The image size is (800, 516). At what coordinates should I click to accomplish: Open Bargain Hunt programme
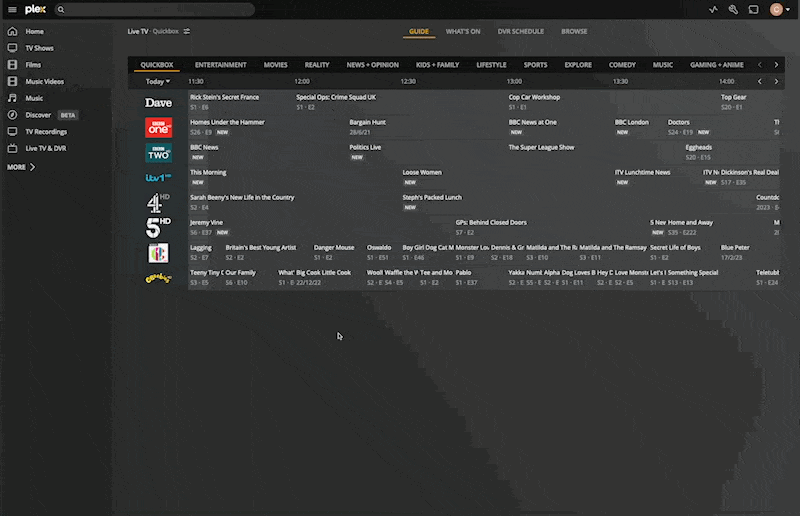(x=427, y=127)
